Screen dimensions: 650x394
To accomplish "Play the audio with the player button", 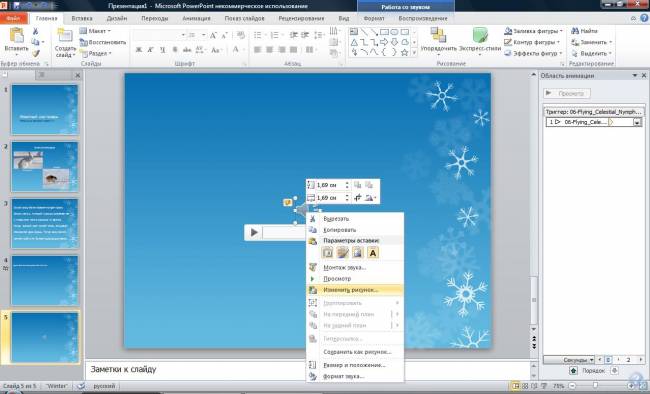I will [254, 233].
